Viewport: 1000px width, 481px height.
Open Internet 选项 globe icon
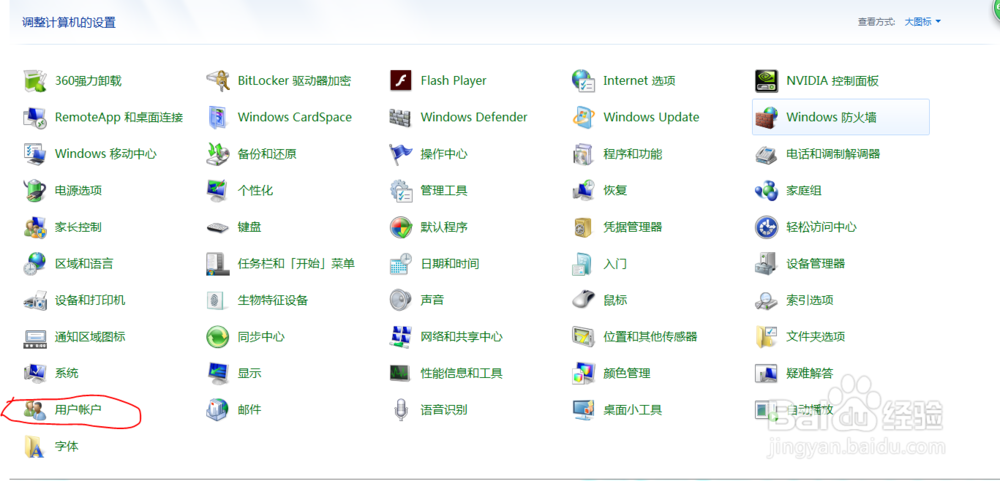tap(583, 80)
